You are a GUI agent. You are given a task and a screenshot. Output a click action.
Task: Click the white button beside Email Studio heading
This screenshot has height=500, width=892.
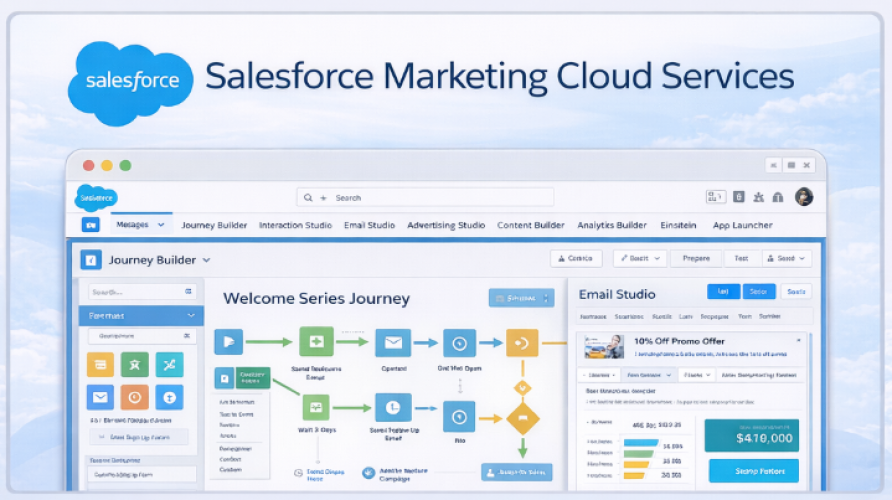(x=796, y=291)
